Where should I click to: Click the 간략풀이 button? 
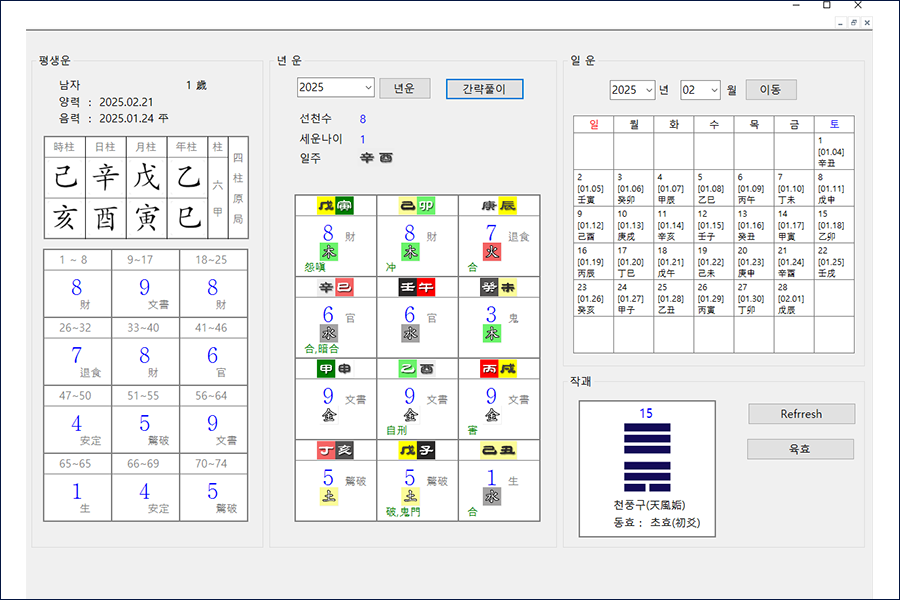[484, 88]
